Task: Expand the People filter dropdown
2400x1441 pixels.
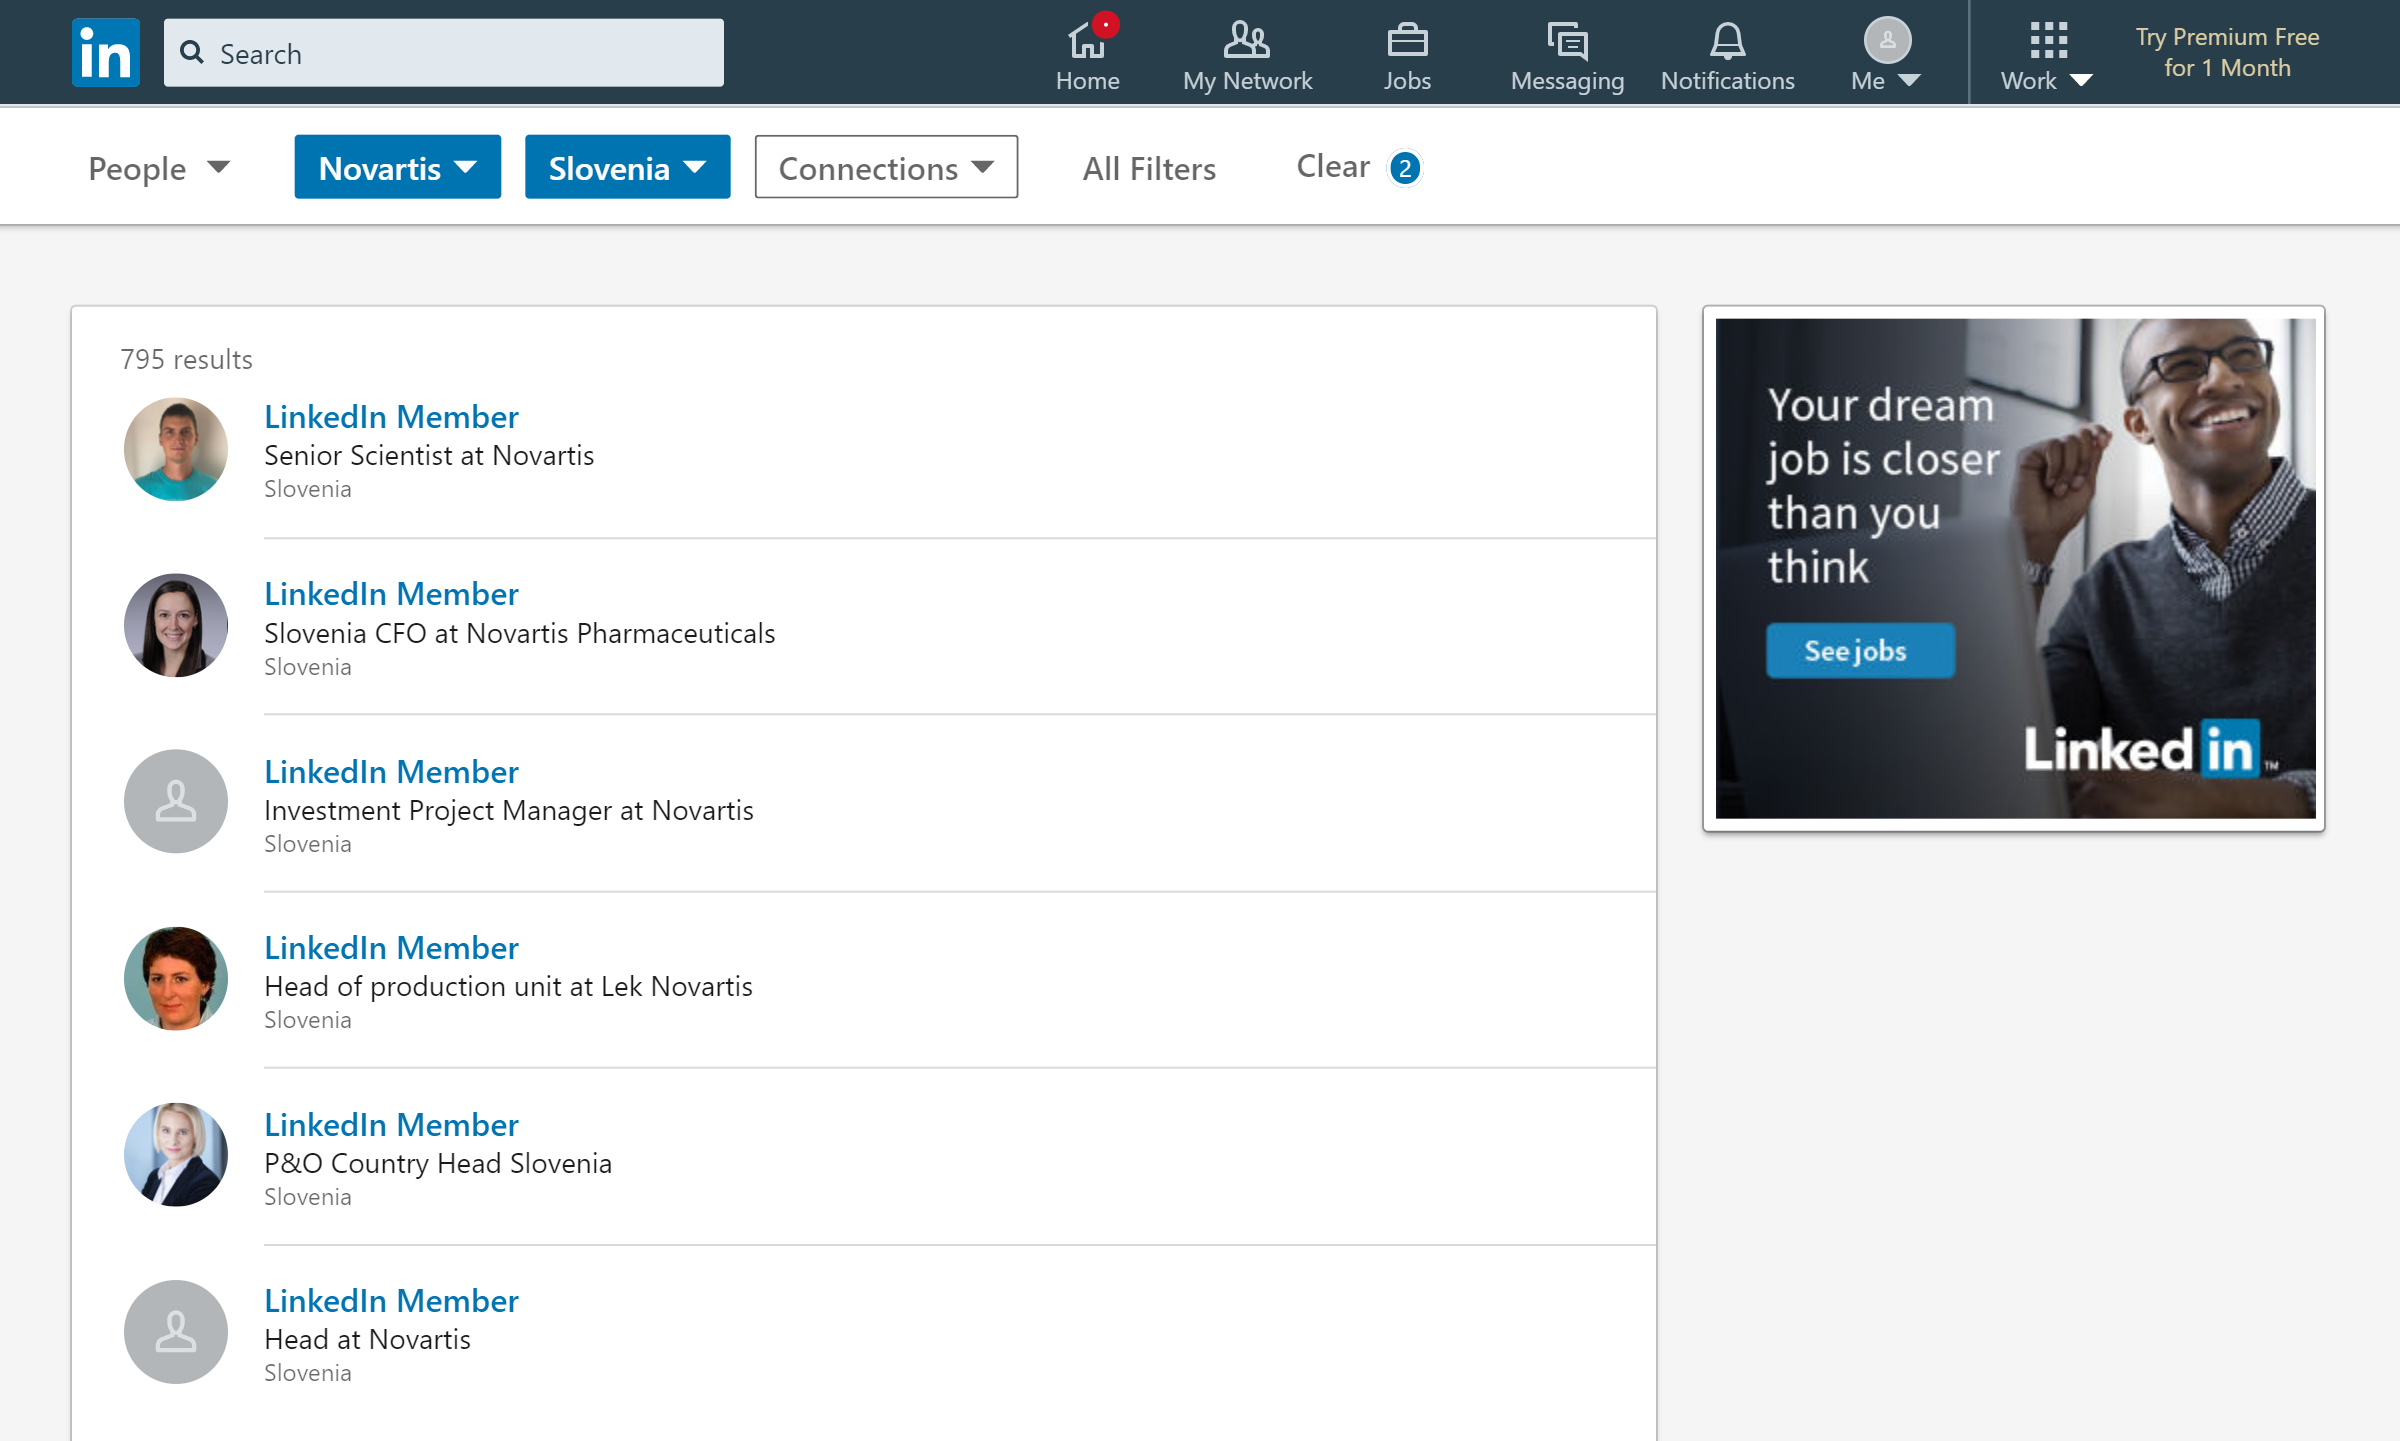Action: click(x=159, y=168)
